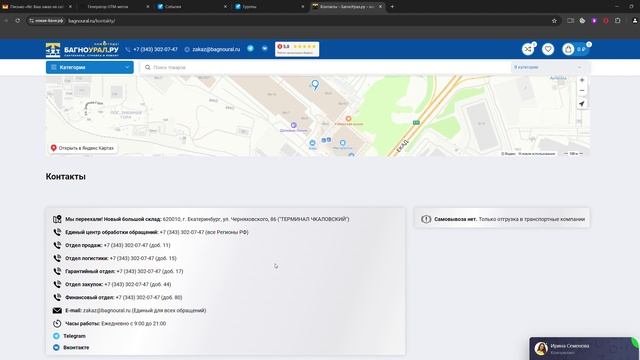
Task: Click the warehouse map icon beside address
Action: point(57,219)
